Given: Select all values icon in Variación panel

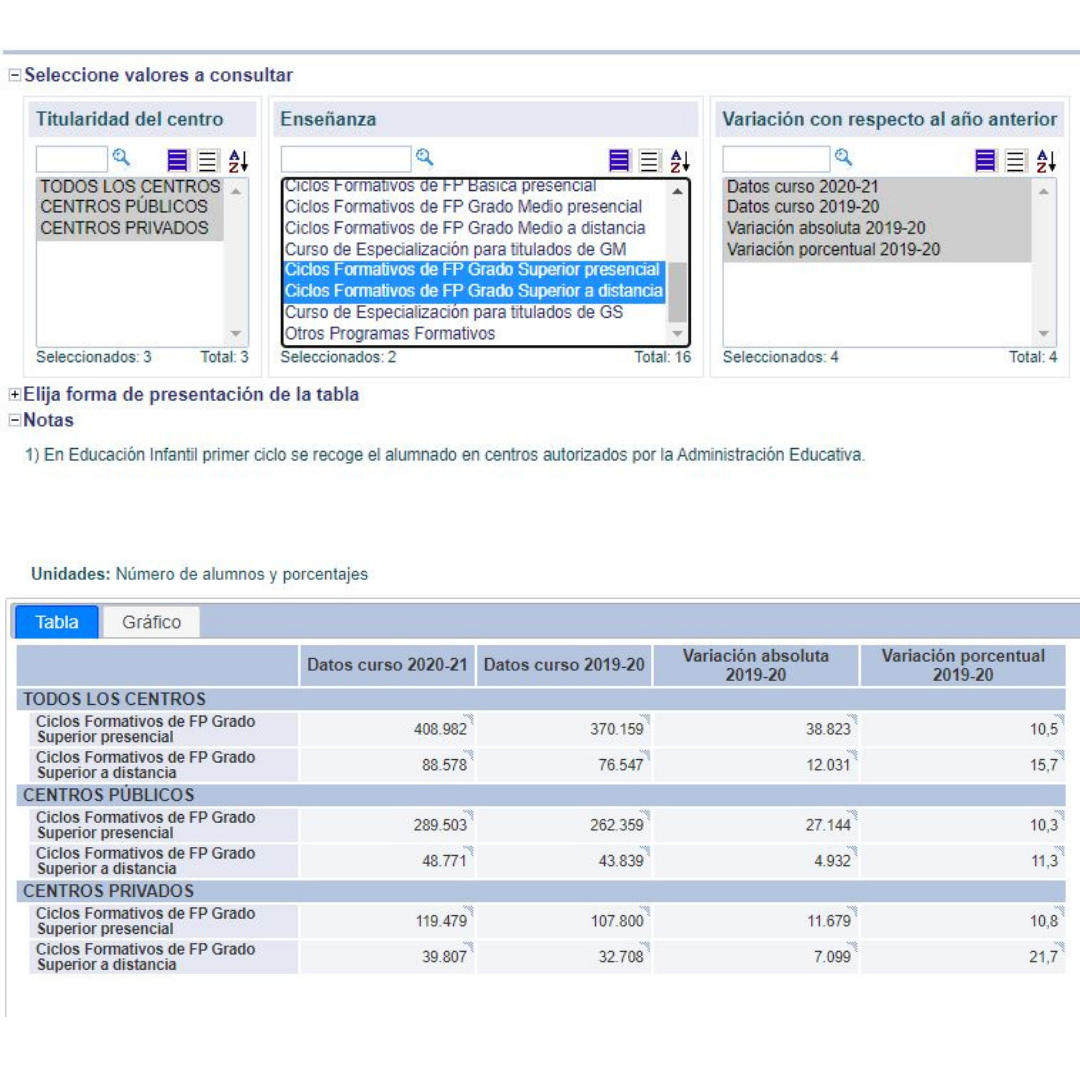Looking at the screenshot, I should click(x=985, y=160).
